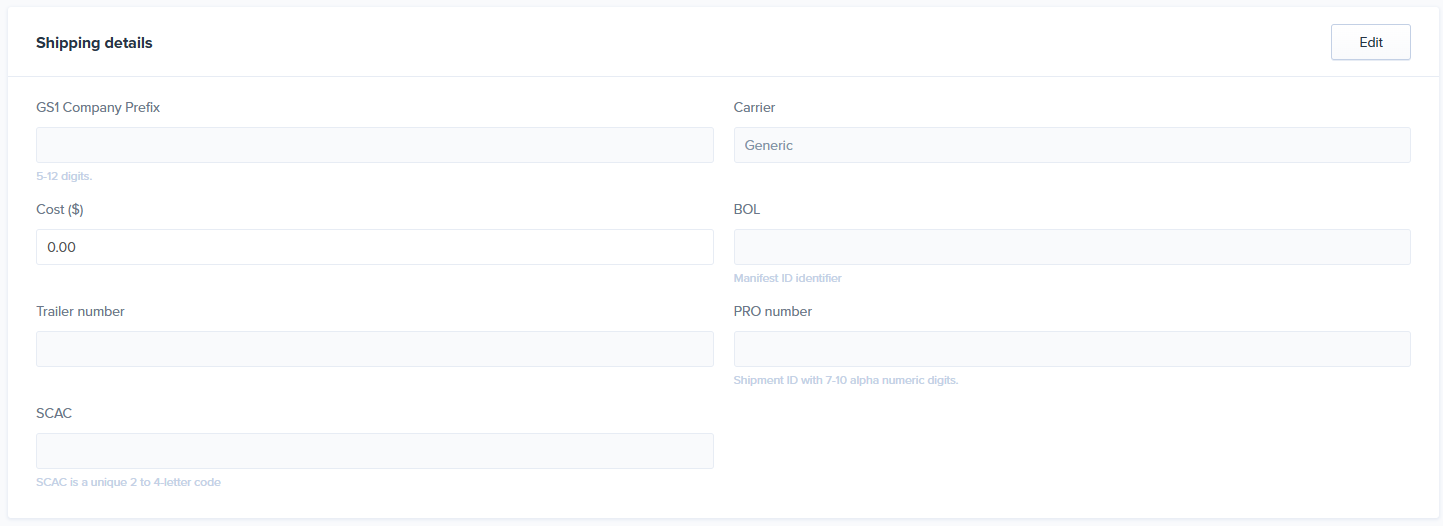Click the Cost field showing 0.00
The image size is (1443, 526).
click(375, 247)
